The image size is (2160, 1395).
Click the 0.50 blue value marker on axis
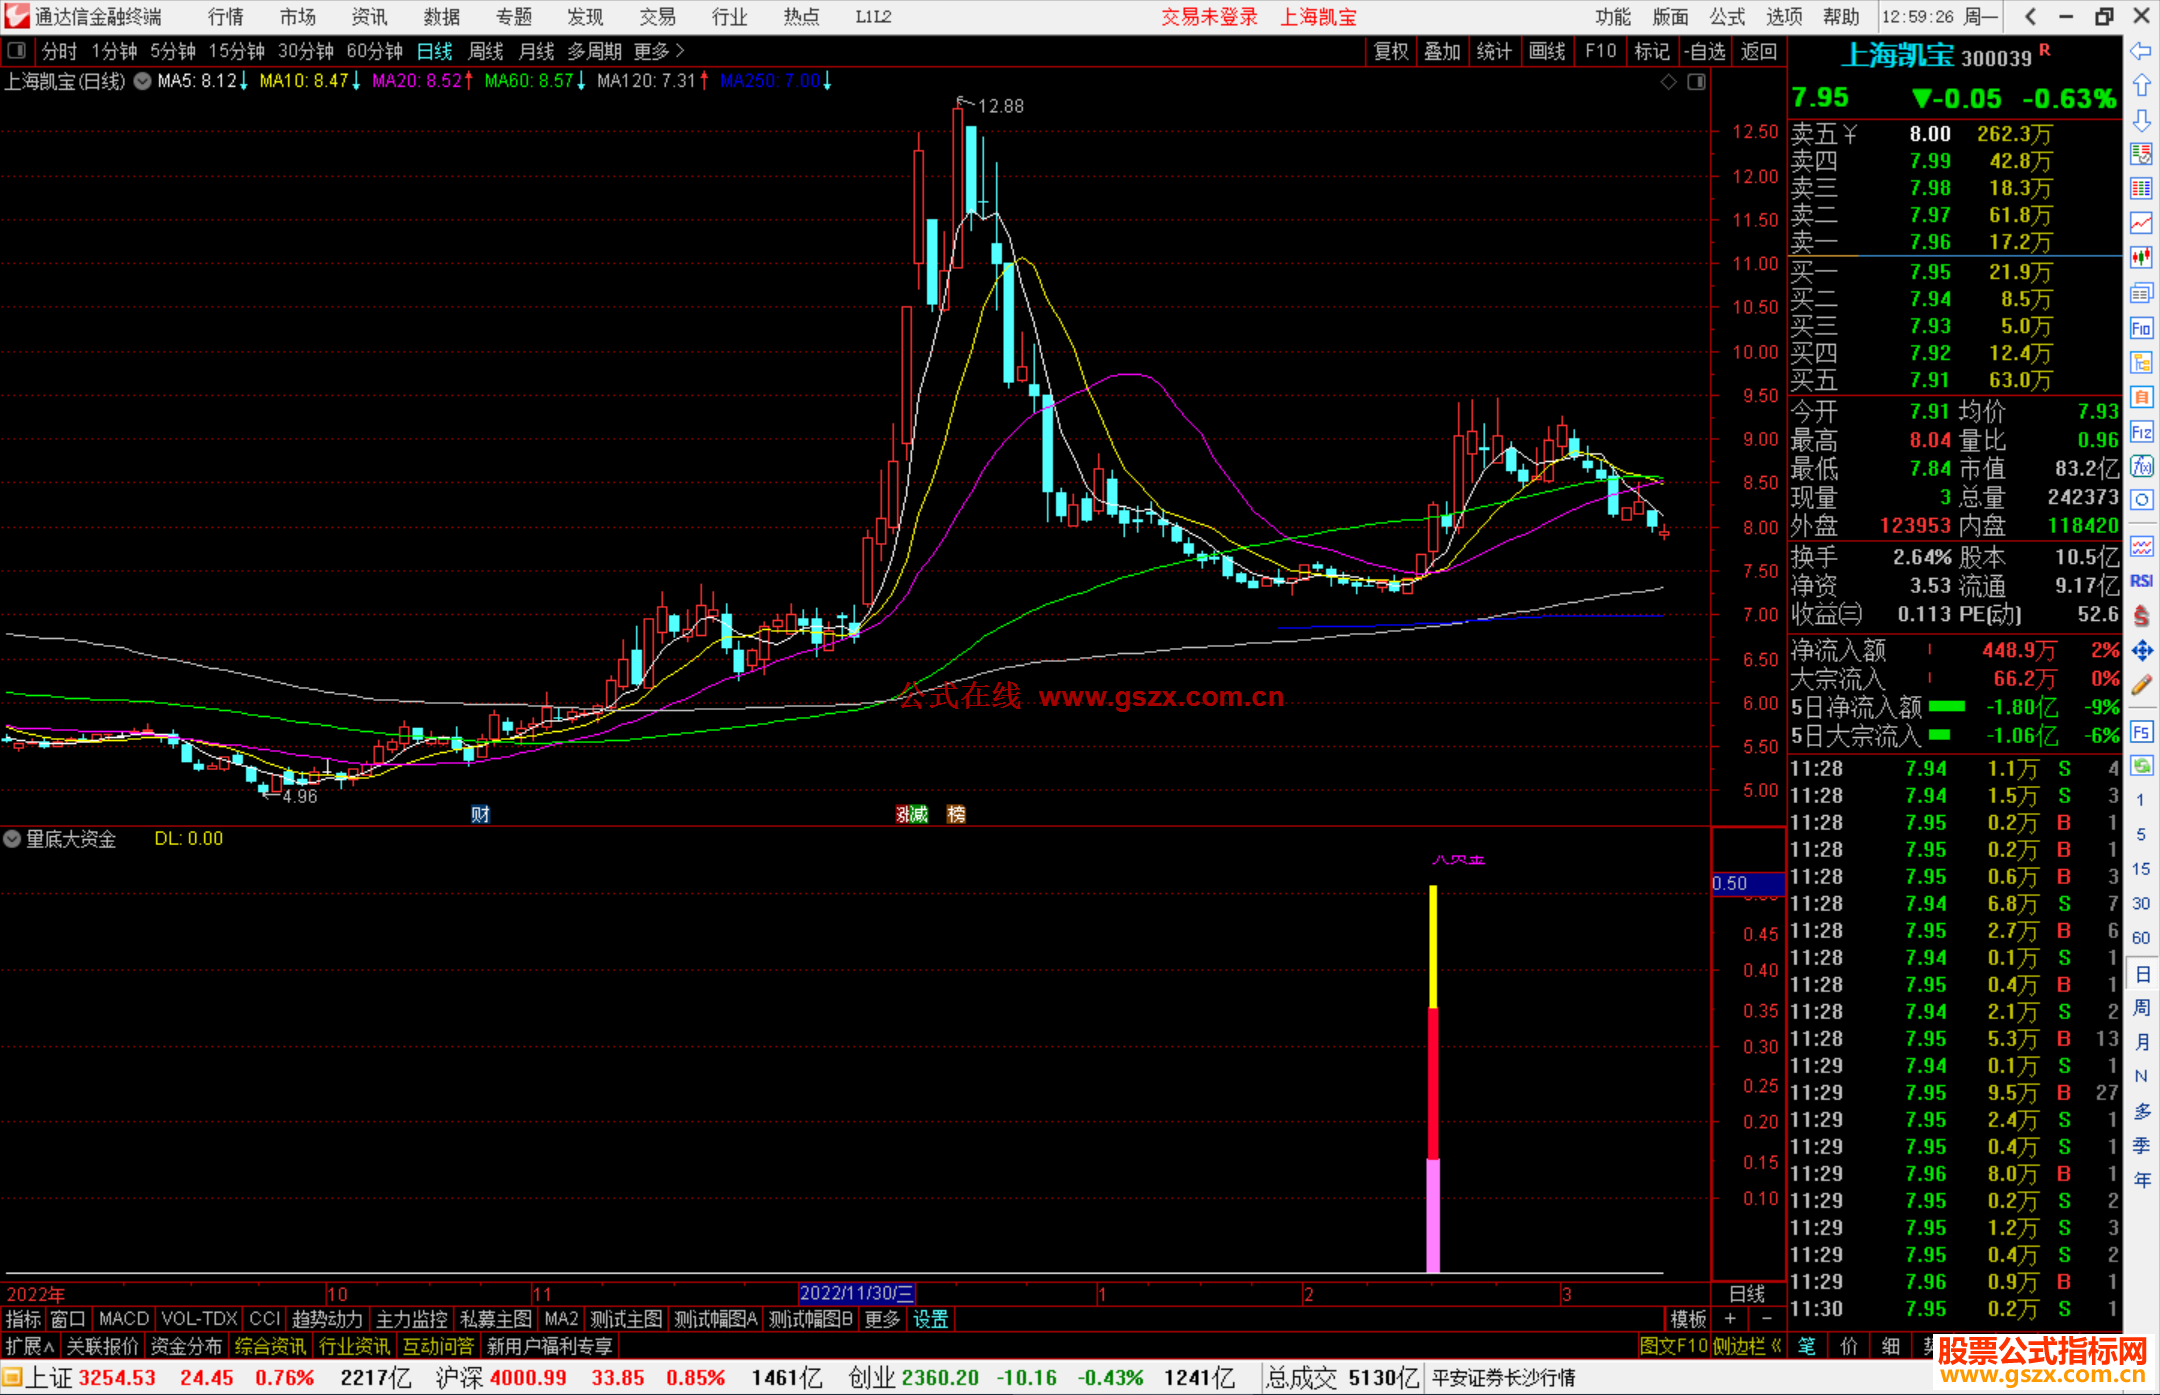pyautogui.click(x=1747, y=884)
